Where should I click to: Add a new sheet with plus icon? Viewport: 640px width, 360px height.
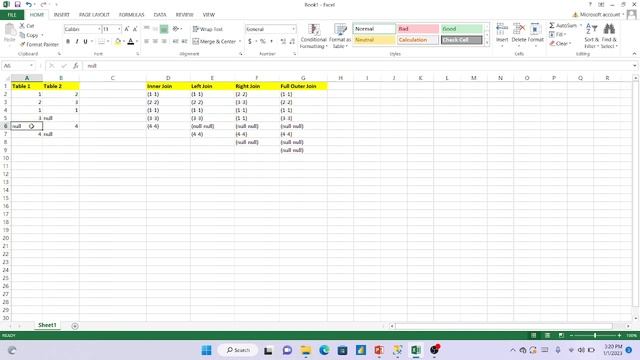tap(75, 326)
